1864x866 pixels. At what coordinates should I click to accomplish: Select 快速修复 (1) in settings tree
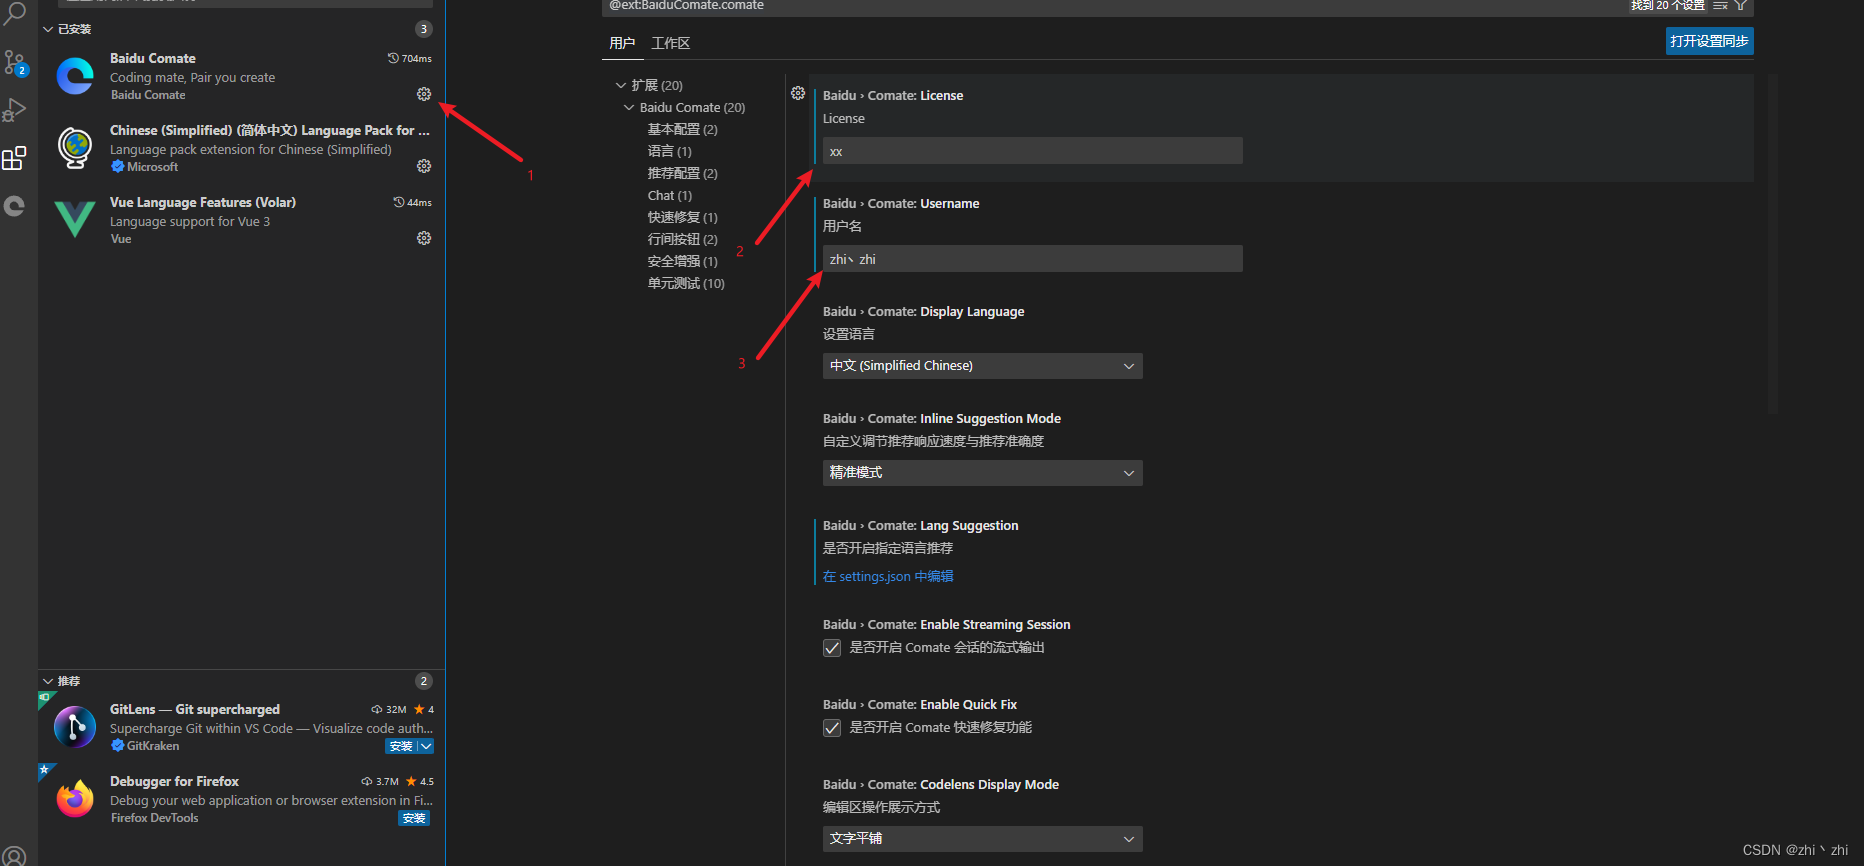click(x=683, y=217)
